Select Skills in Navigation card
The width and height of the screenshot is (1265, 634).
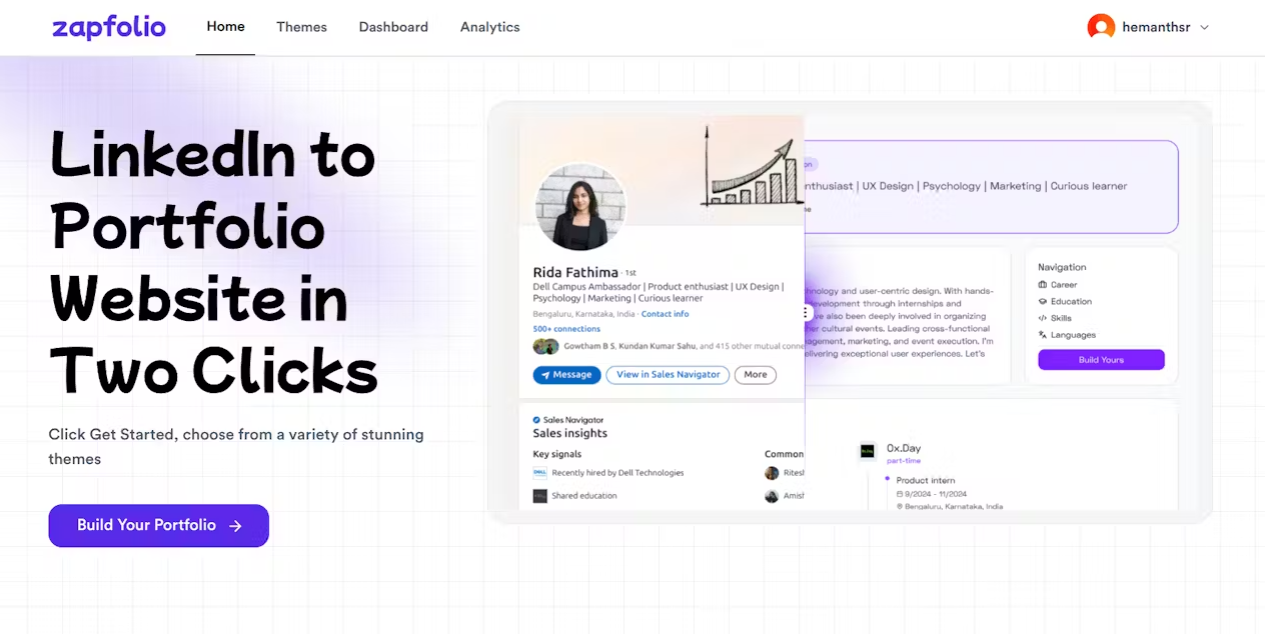1061,318
